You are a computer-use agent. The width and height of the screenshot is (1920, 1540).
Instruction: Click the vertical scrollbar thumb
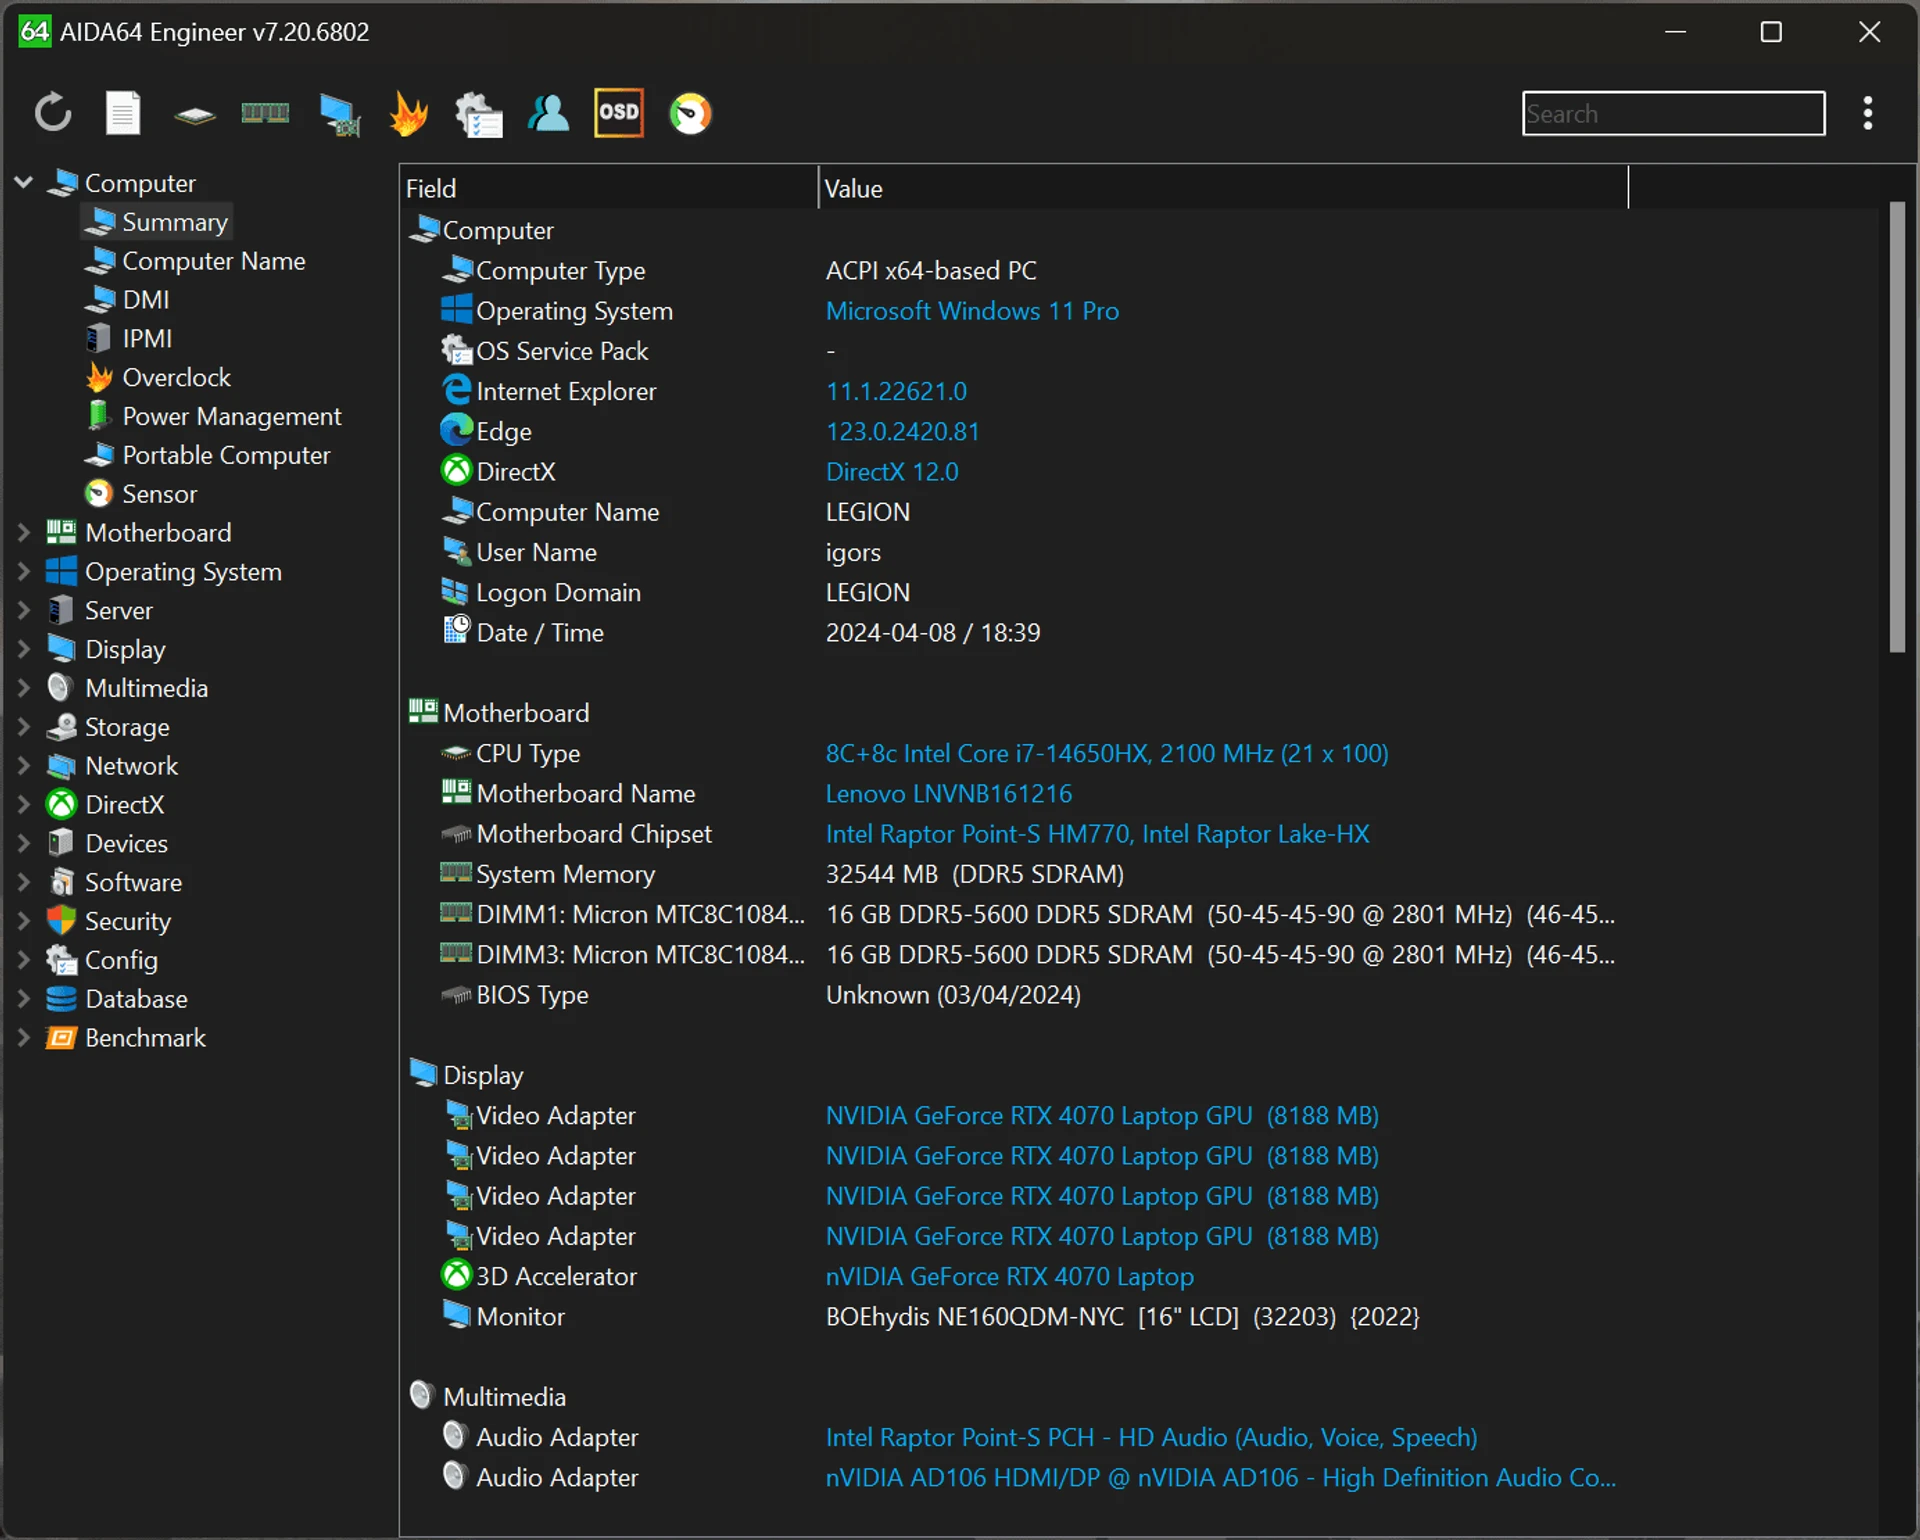[1897, 428]
